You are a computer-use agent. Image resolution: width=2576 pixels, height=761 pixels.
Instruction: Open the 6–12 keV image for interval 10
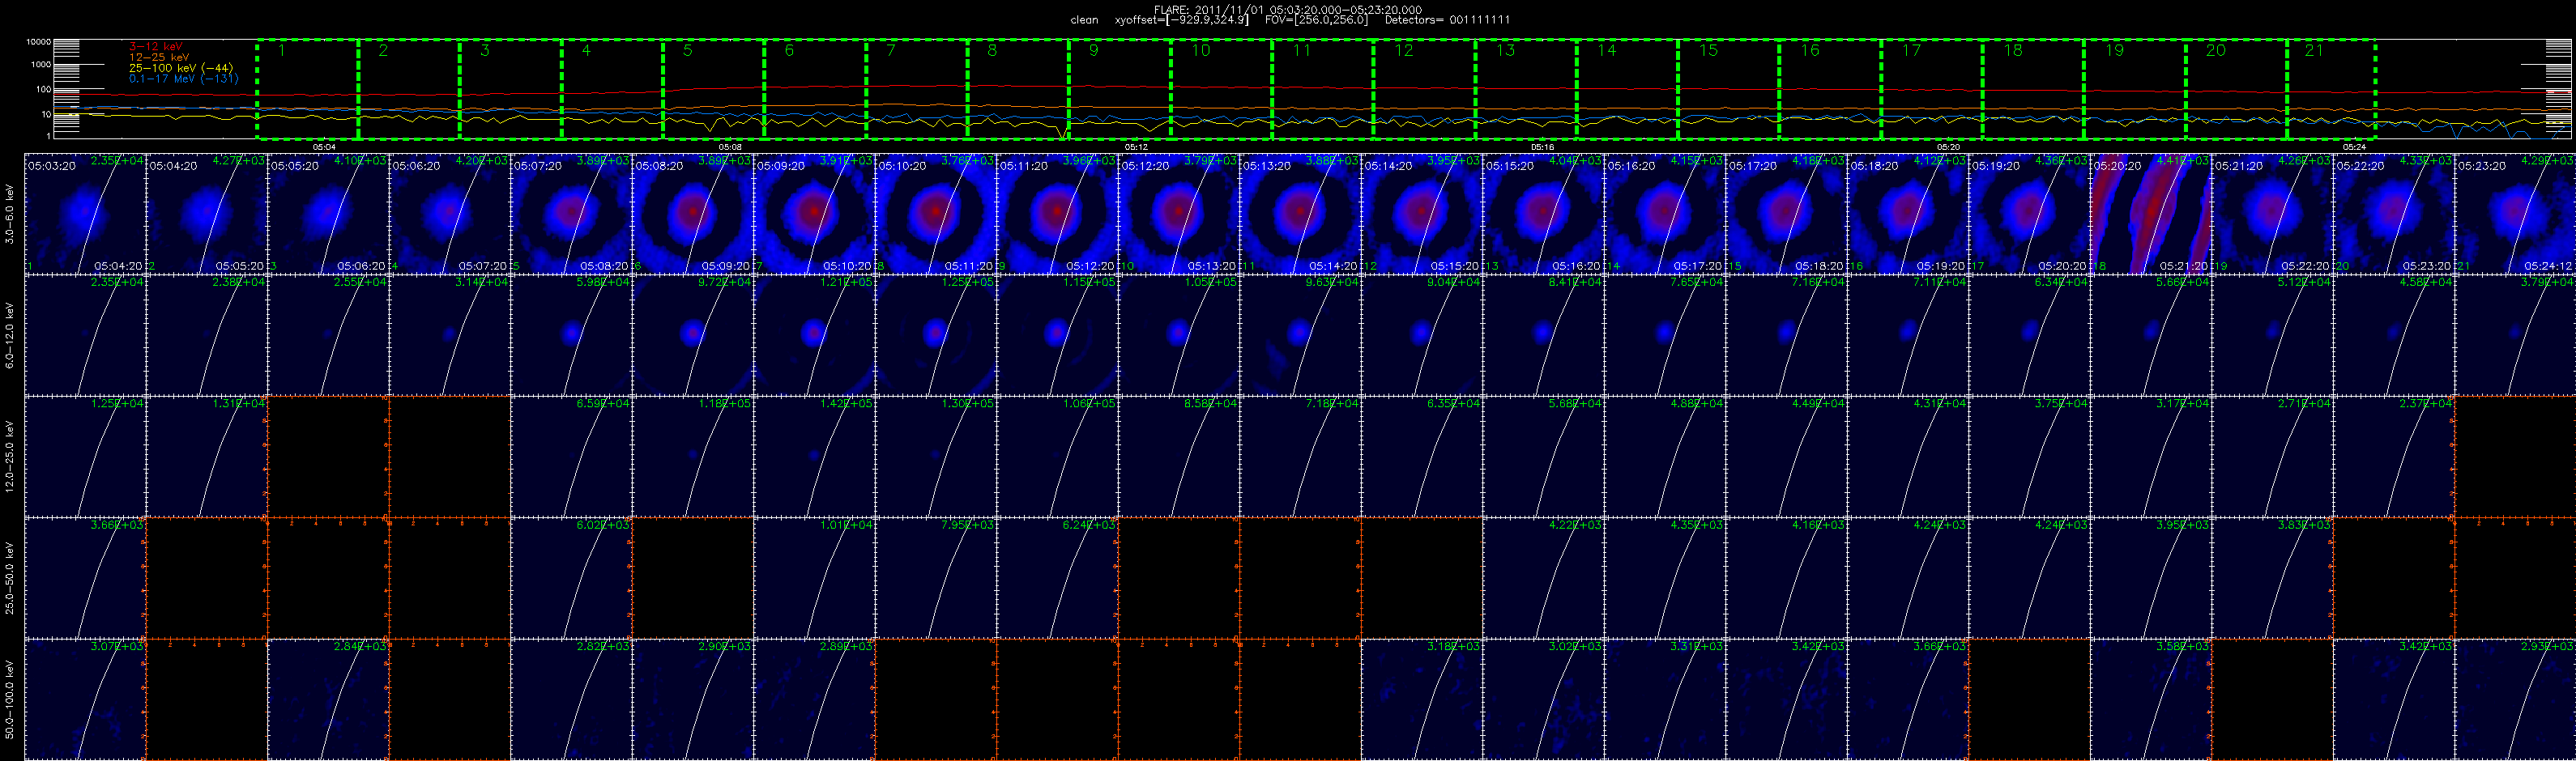pyautogui.click(x=1179, y=335)
